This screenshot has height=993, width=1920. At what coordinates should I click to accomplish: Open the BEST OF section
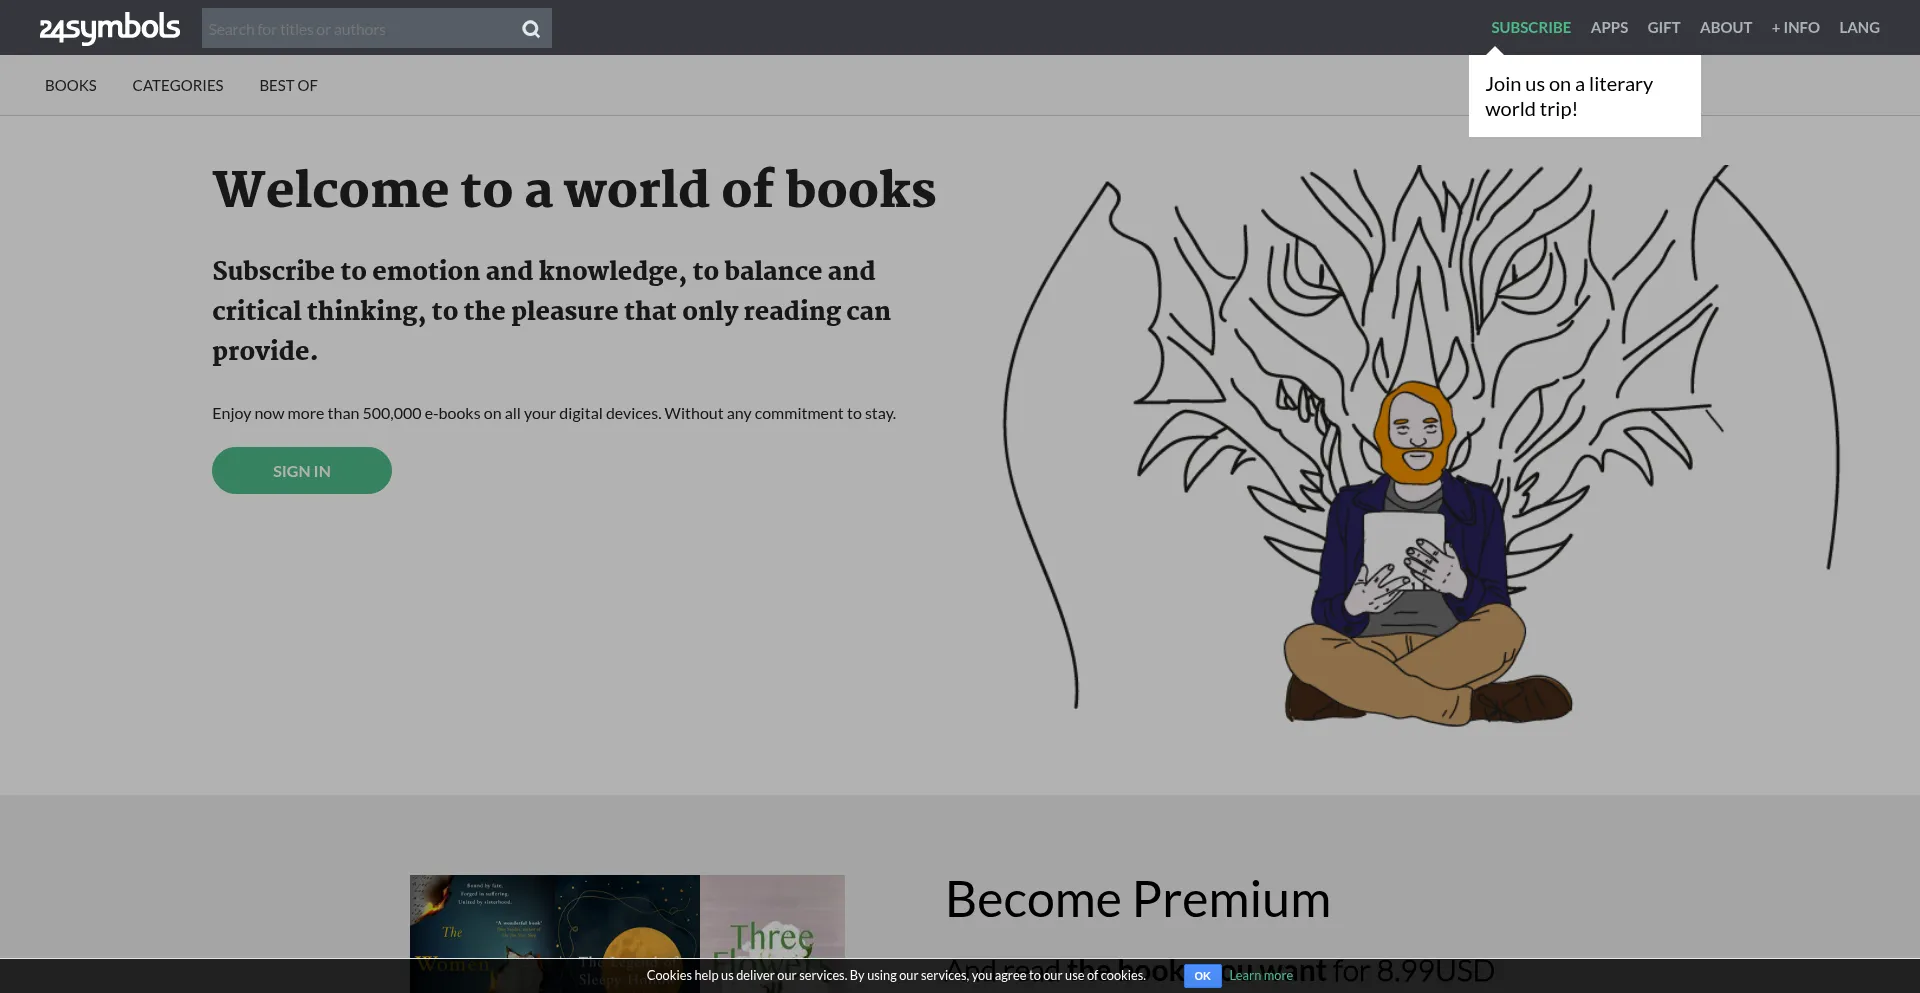288,85
